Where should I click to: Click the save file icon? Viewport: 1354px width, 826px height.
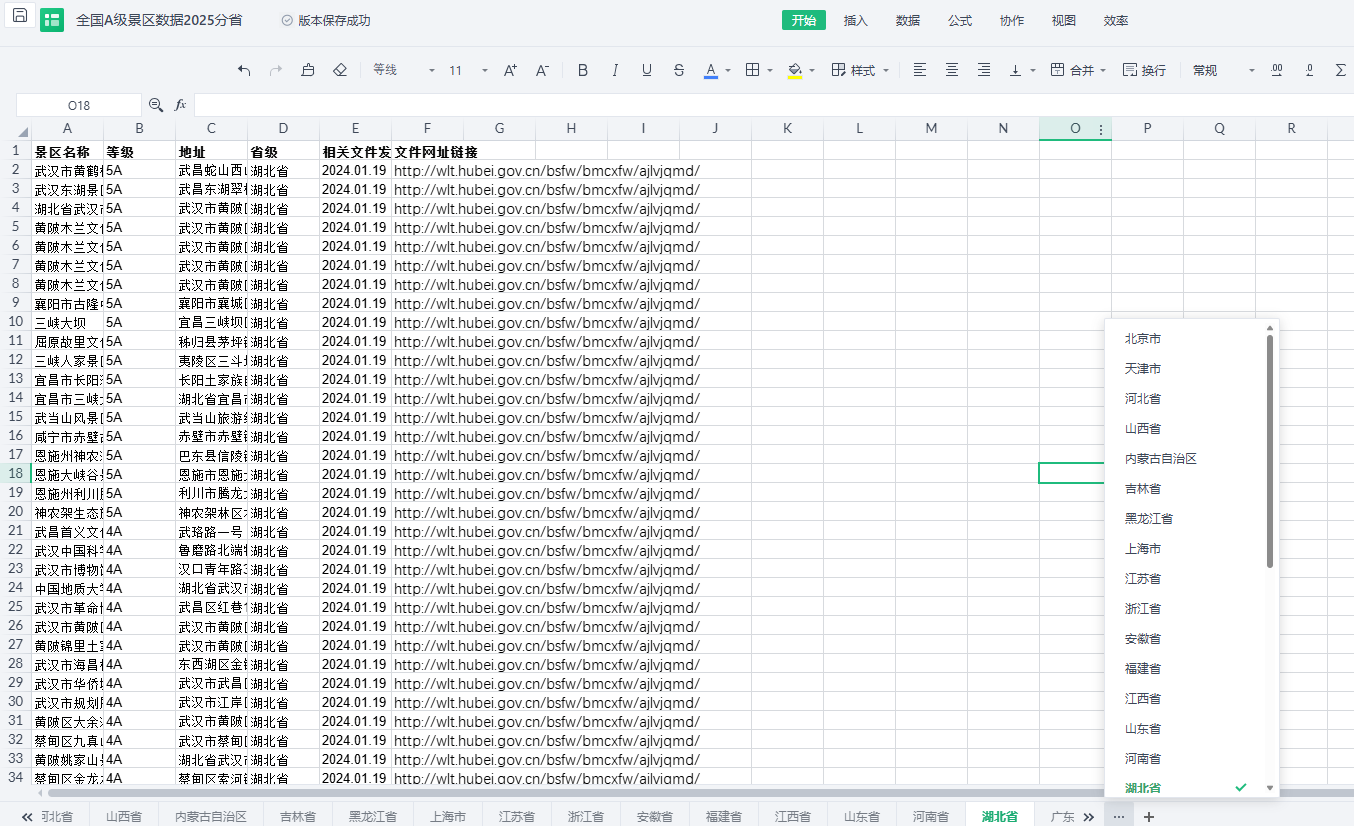20,15
